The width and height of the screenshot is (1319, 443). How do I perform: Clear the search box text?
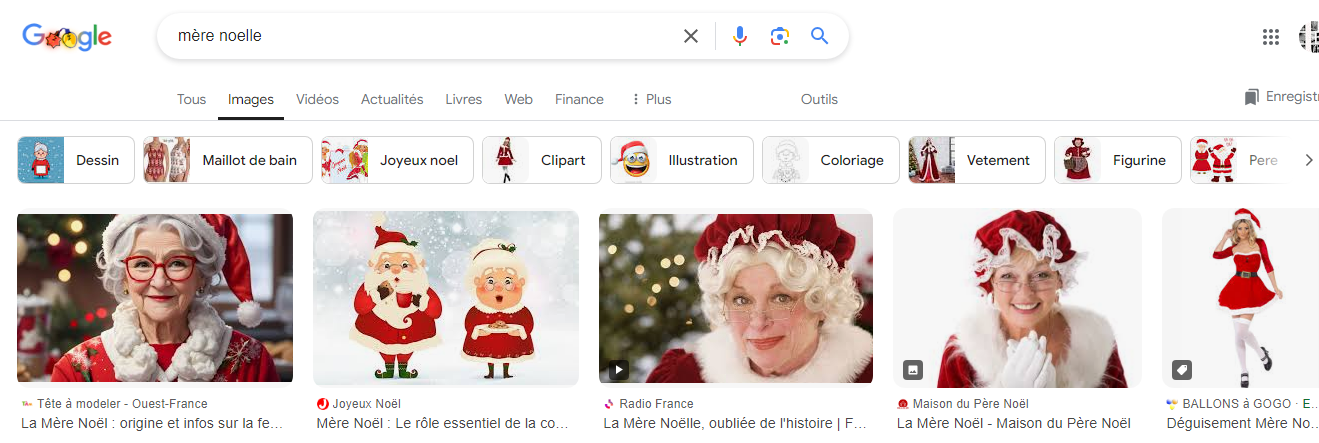(x=691, y=36)
